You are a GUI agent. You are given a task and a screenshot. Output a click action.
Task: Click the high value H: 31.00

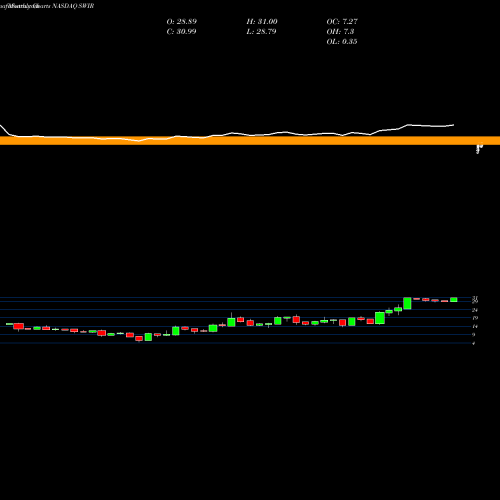pyautogui.click(x=262, y=22)
